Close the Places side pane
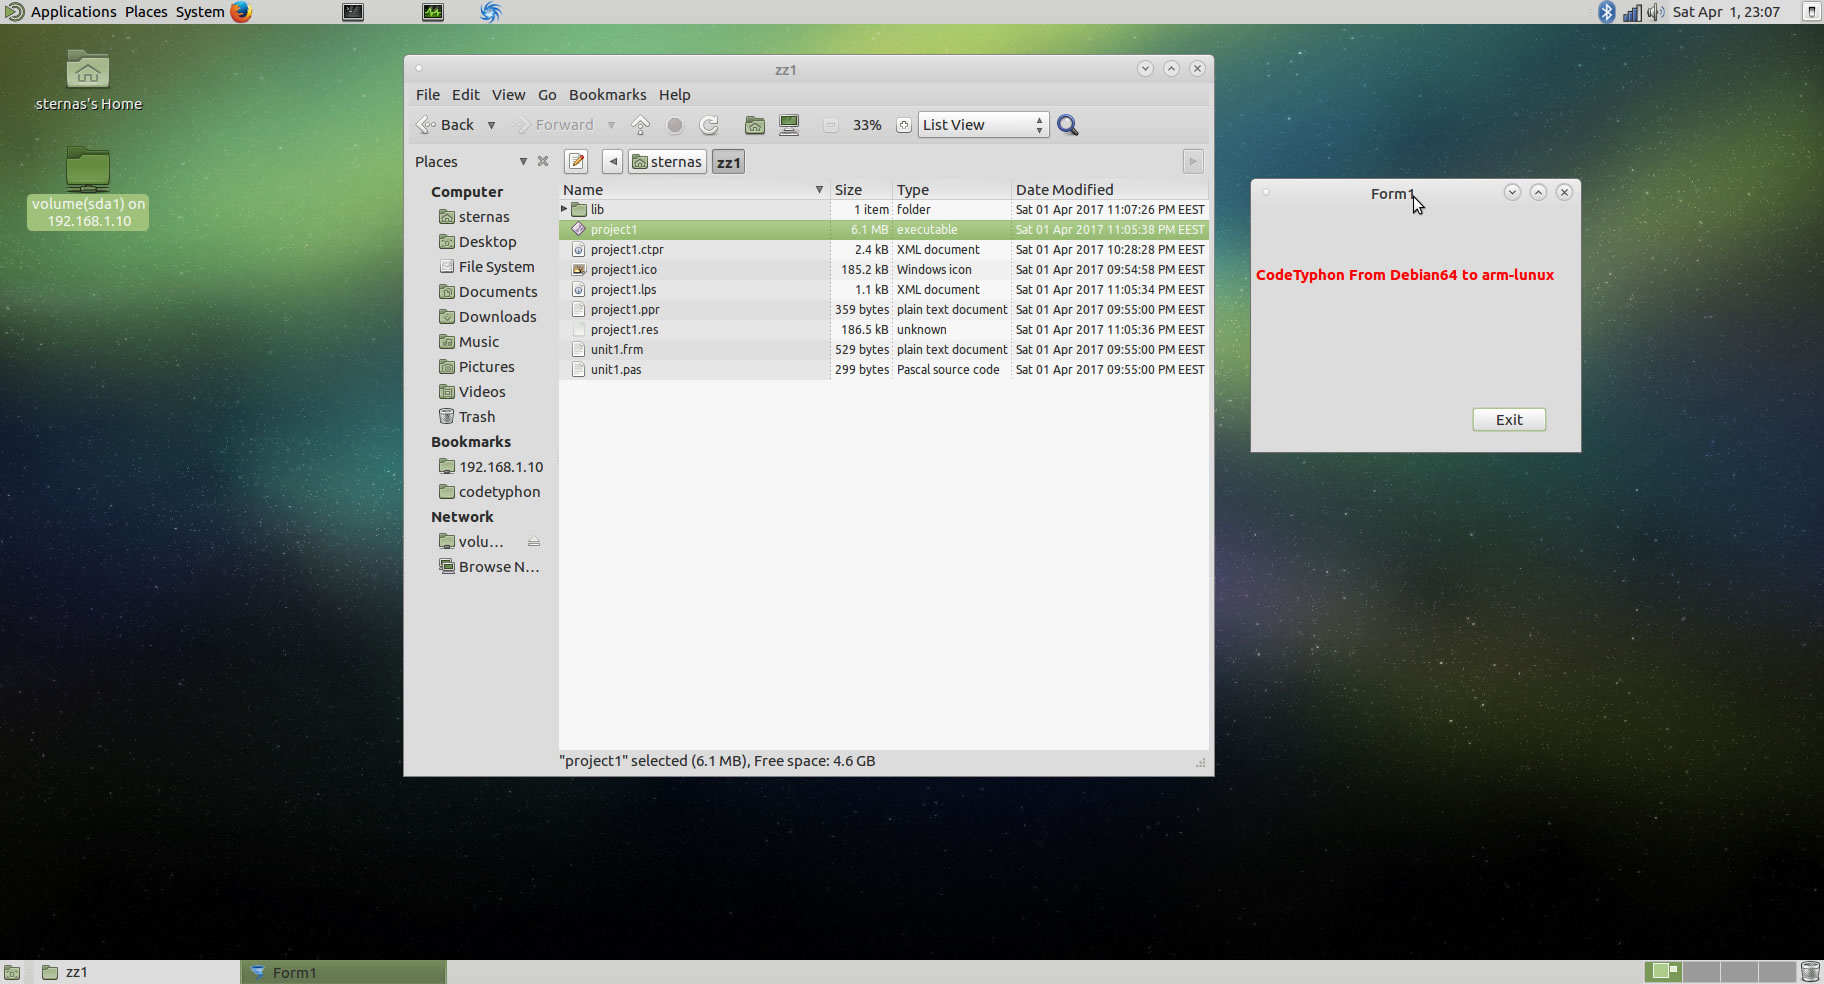 pyautogui.click(x=543, y=161)
